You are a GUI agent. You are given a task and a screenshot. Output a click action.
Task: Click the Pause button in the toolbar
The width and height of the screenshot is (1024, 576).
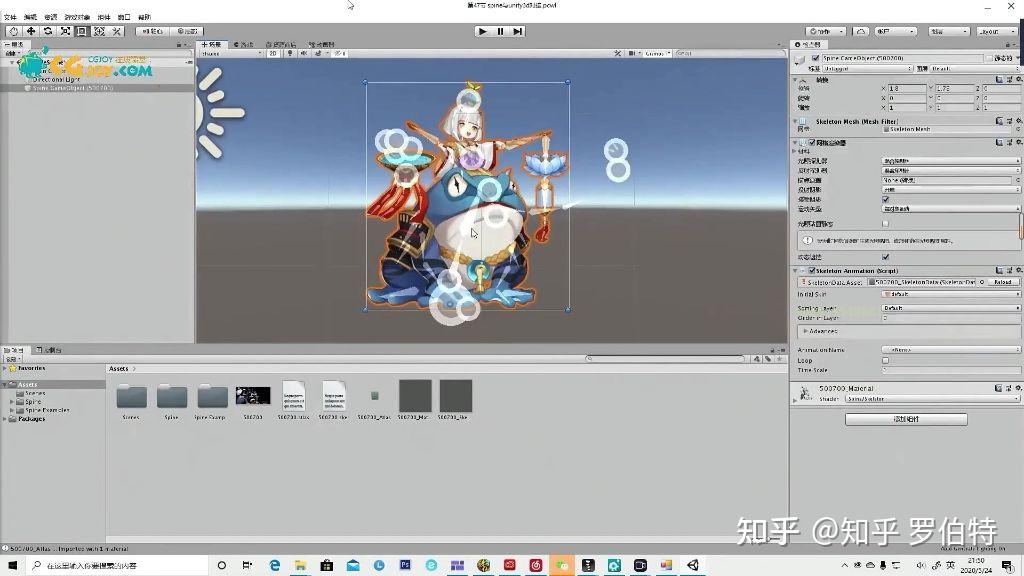499,31
